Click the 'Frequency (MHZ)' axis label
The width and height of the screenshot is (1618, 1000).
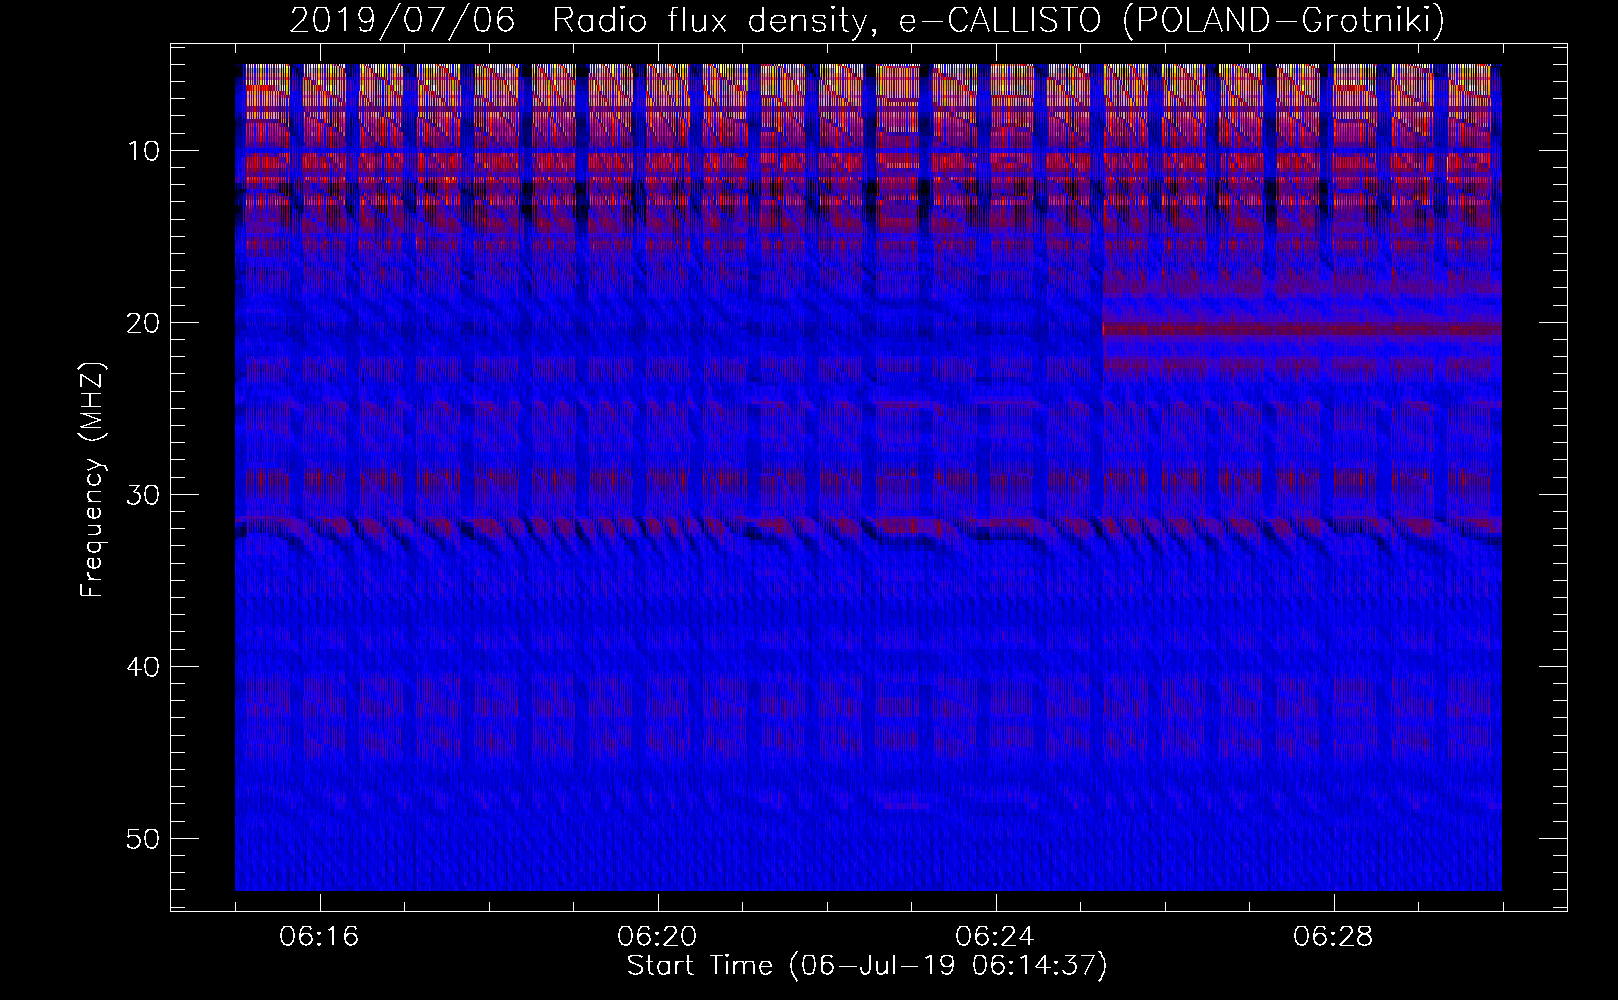[93, 480]
